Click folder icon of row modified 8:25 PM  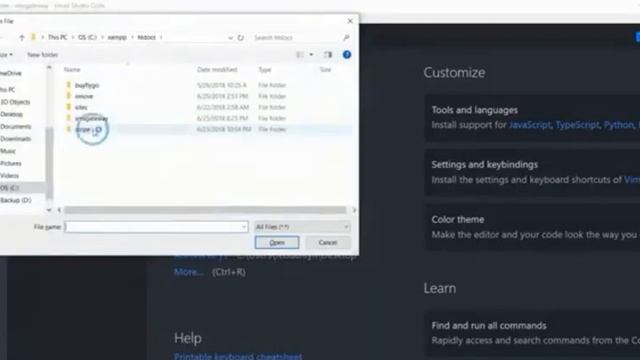[69, 118]
